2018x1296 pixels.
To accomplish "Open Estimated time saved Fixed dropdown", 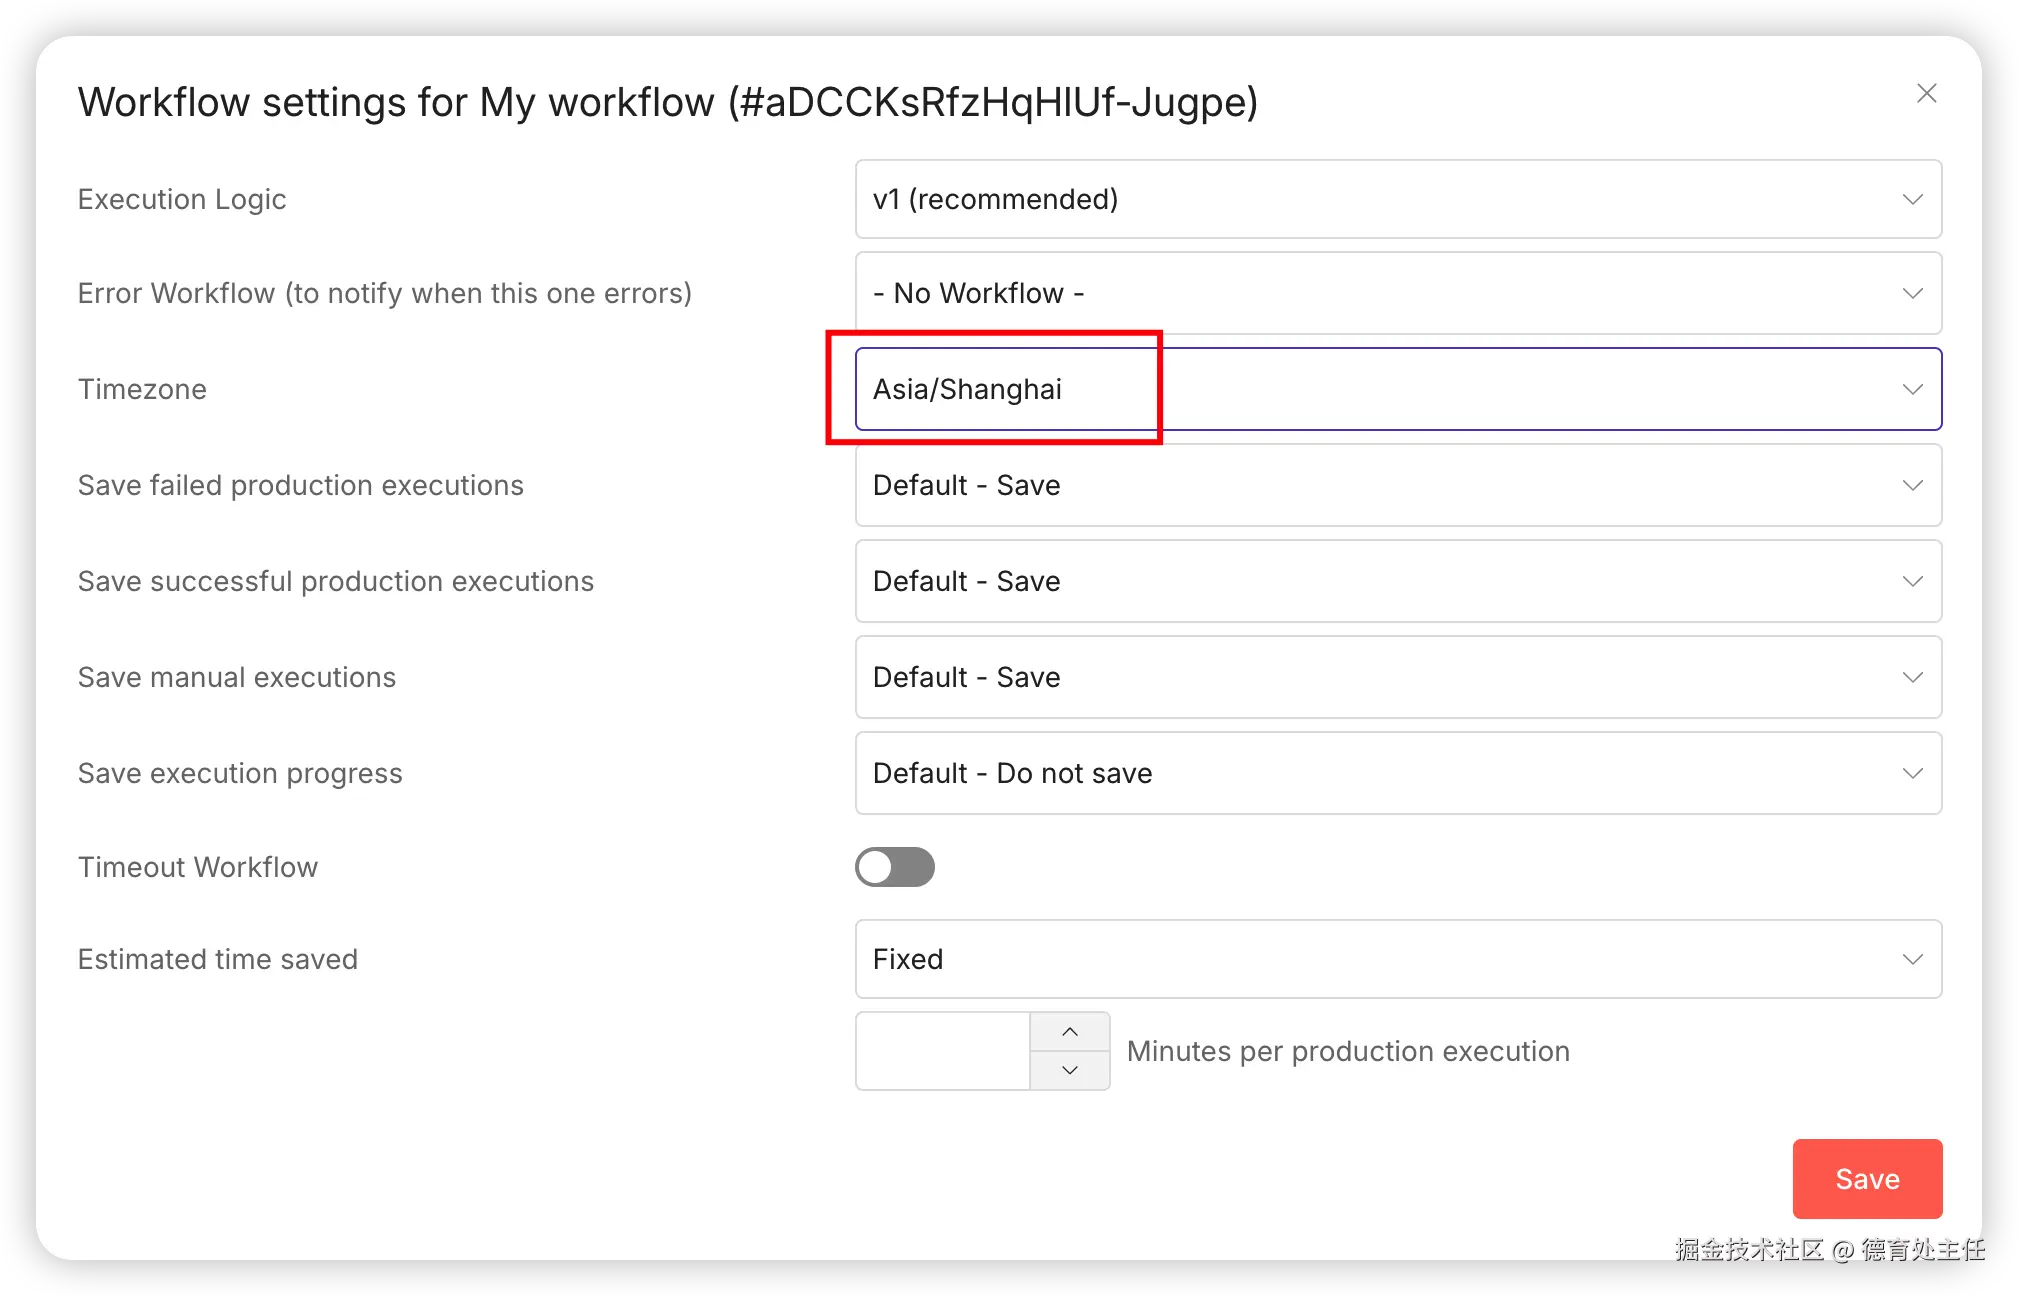I will click(x=1396, y=959).
